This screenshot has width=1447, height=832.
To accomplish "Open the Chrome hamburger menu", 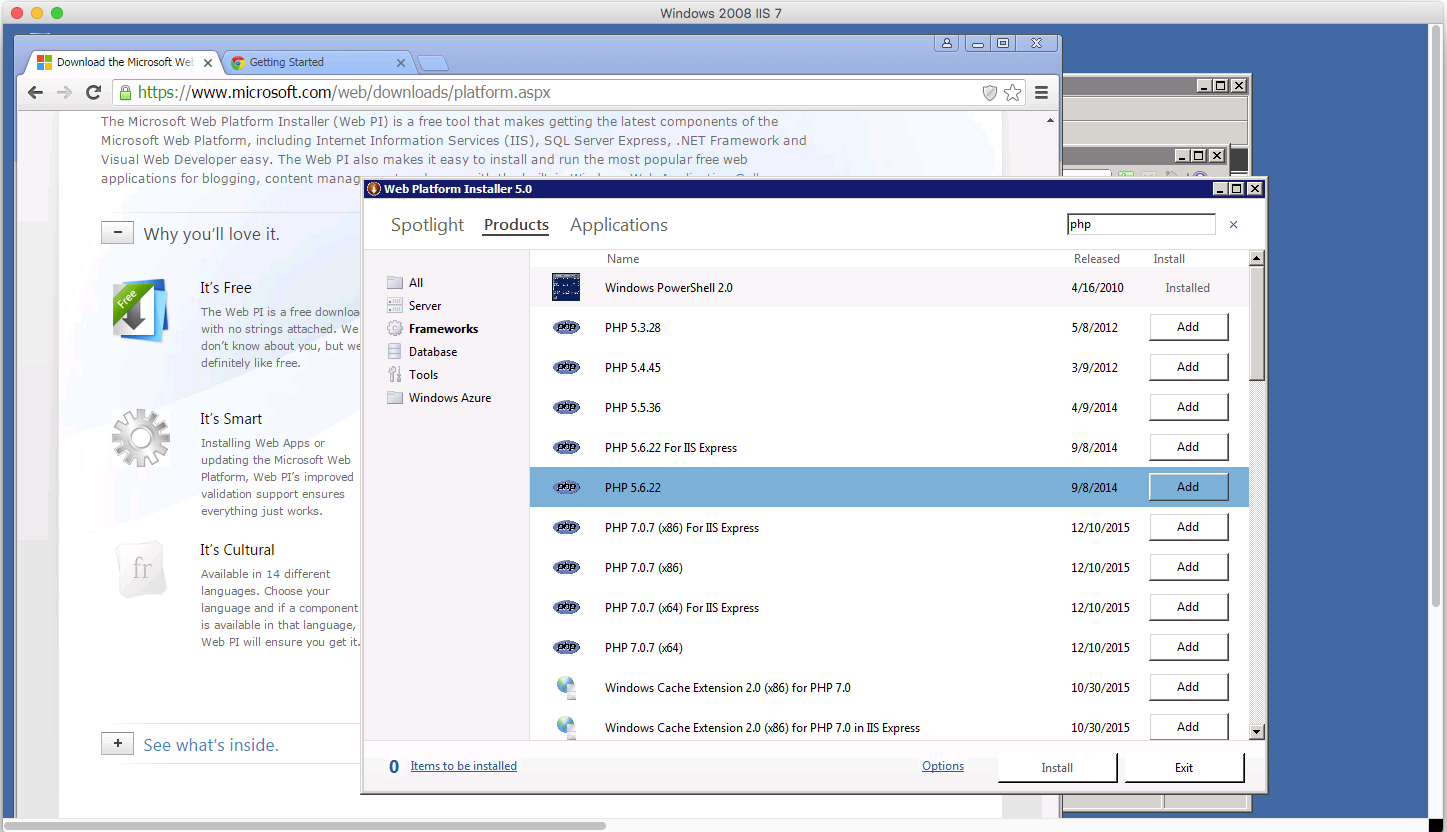I will click(x=1041, y=93).
